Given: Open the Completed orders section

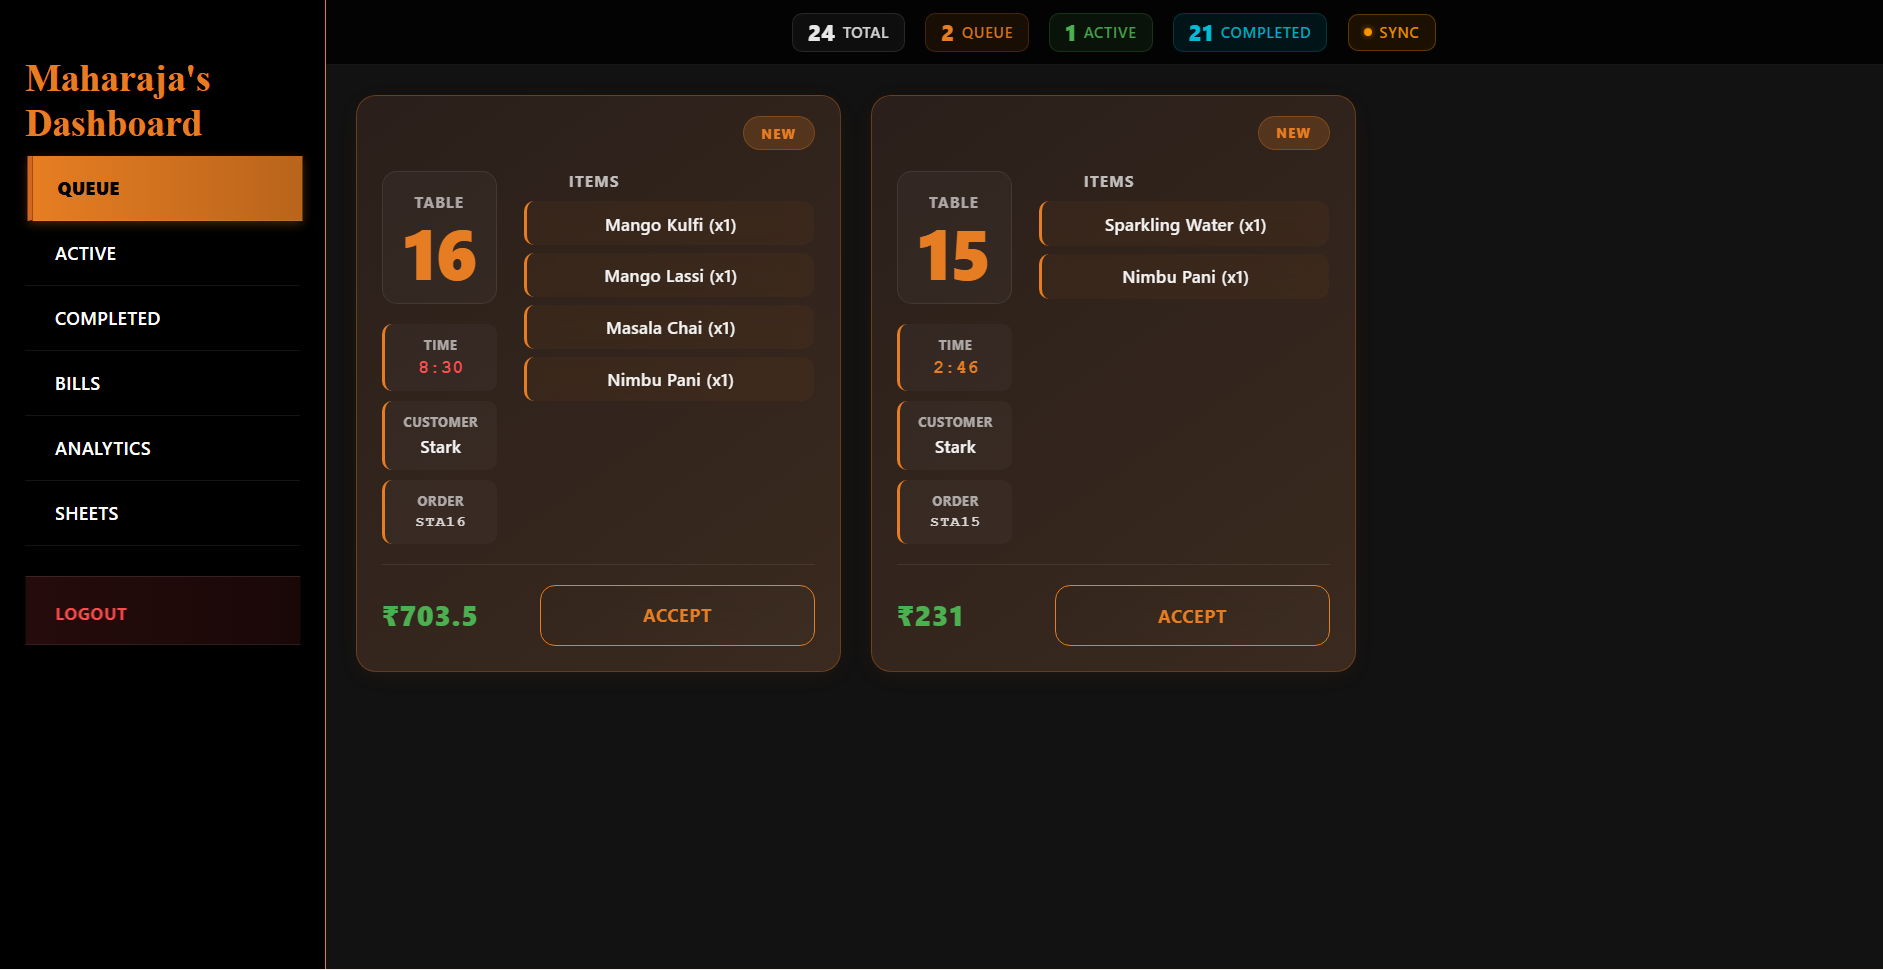Looking at the screenshot, I should coord(162,319).
